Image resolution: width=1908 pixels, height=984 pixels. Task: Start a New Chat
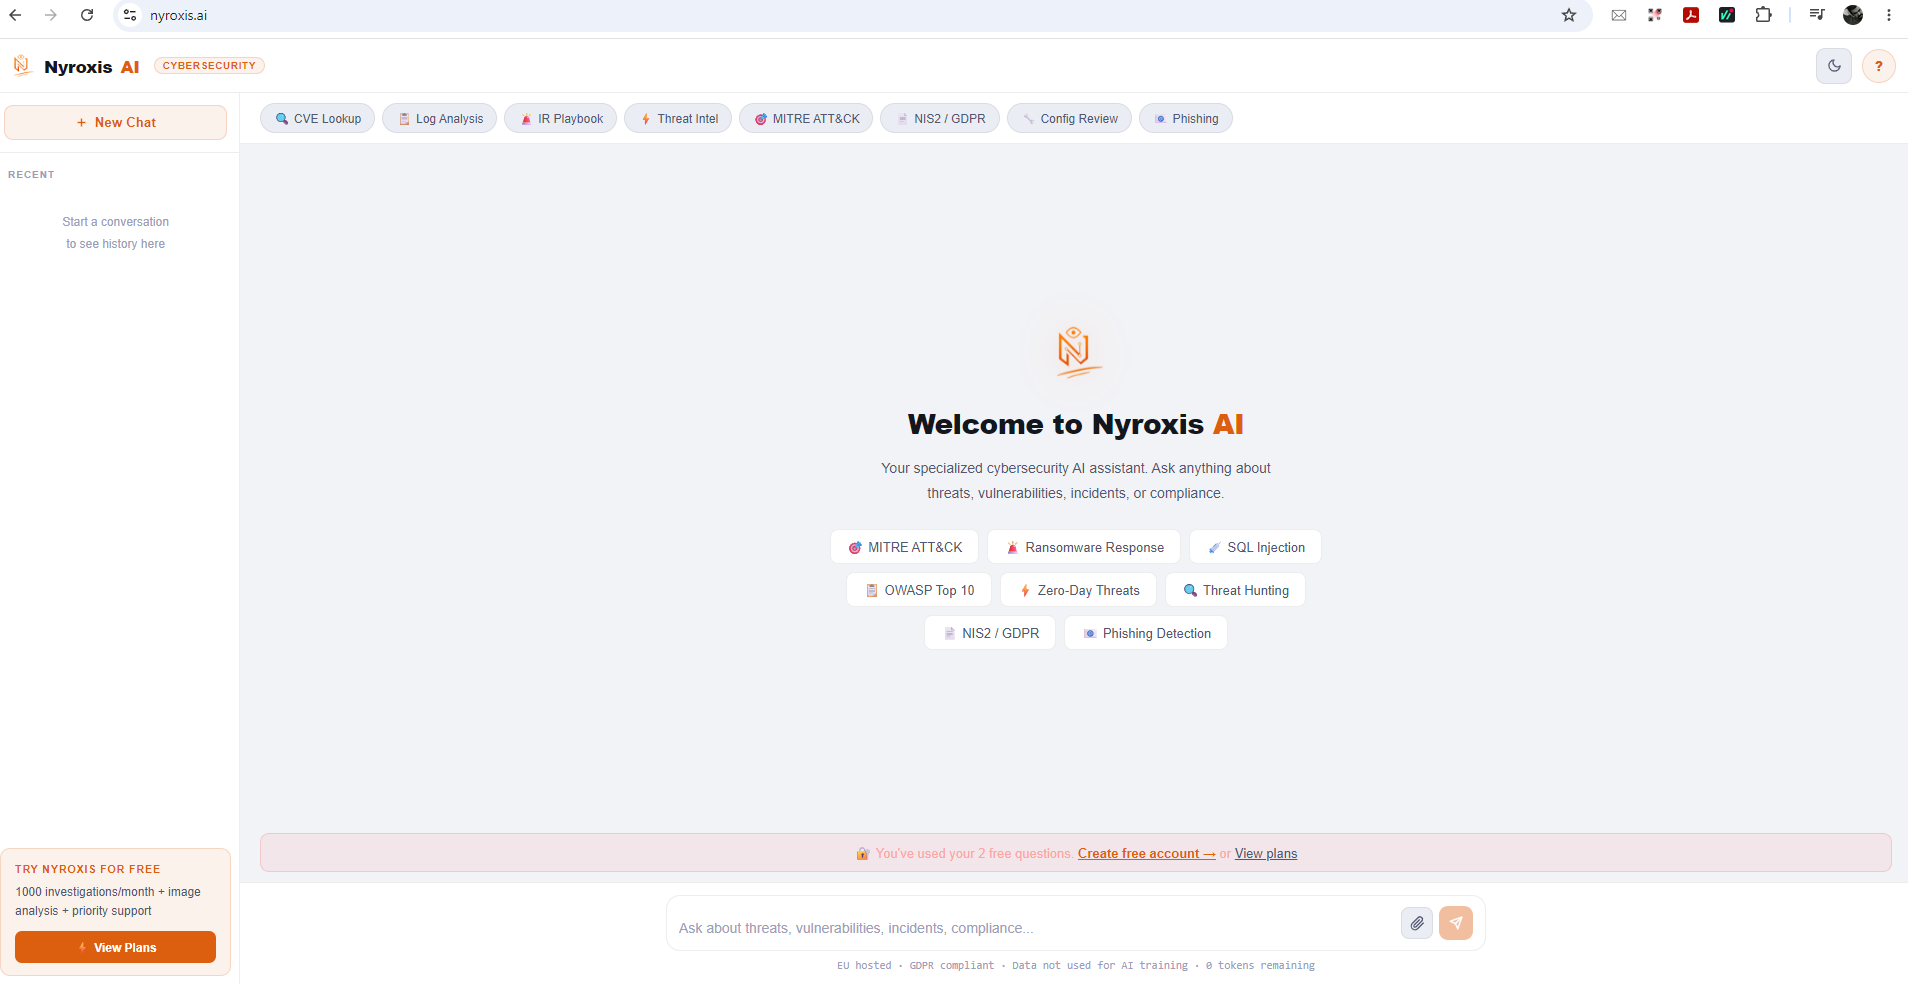click(116, 122)
